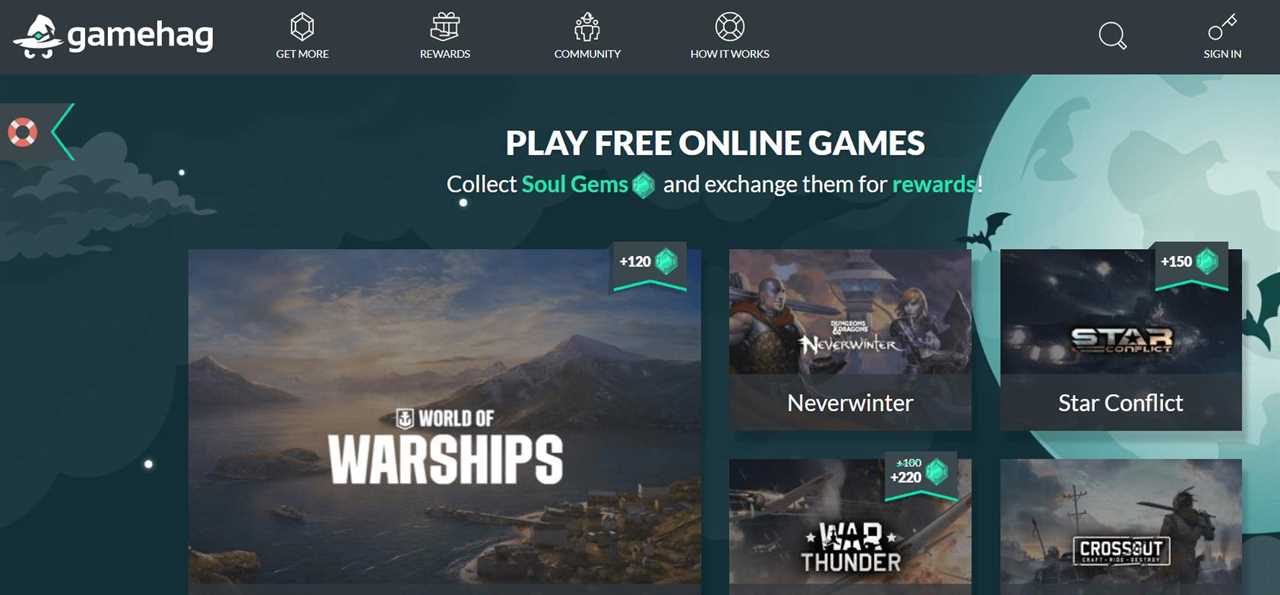This screenshot has height=595, width=1280.
Task: Open the Star Conflict game card
Action: click(x=1121, y=340)
